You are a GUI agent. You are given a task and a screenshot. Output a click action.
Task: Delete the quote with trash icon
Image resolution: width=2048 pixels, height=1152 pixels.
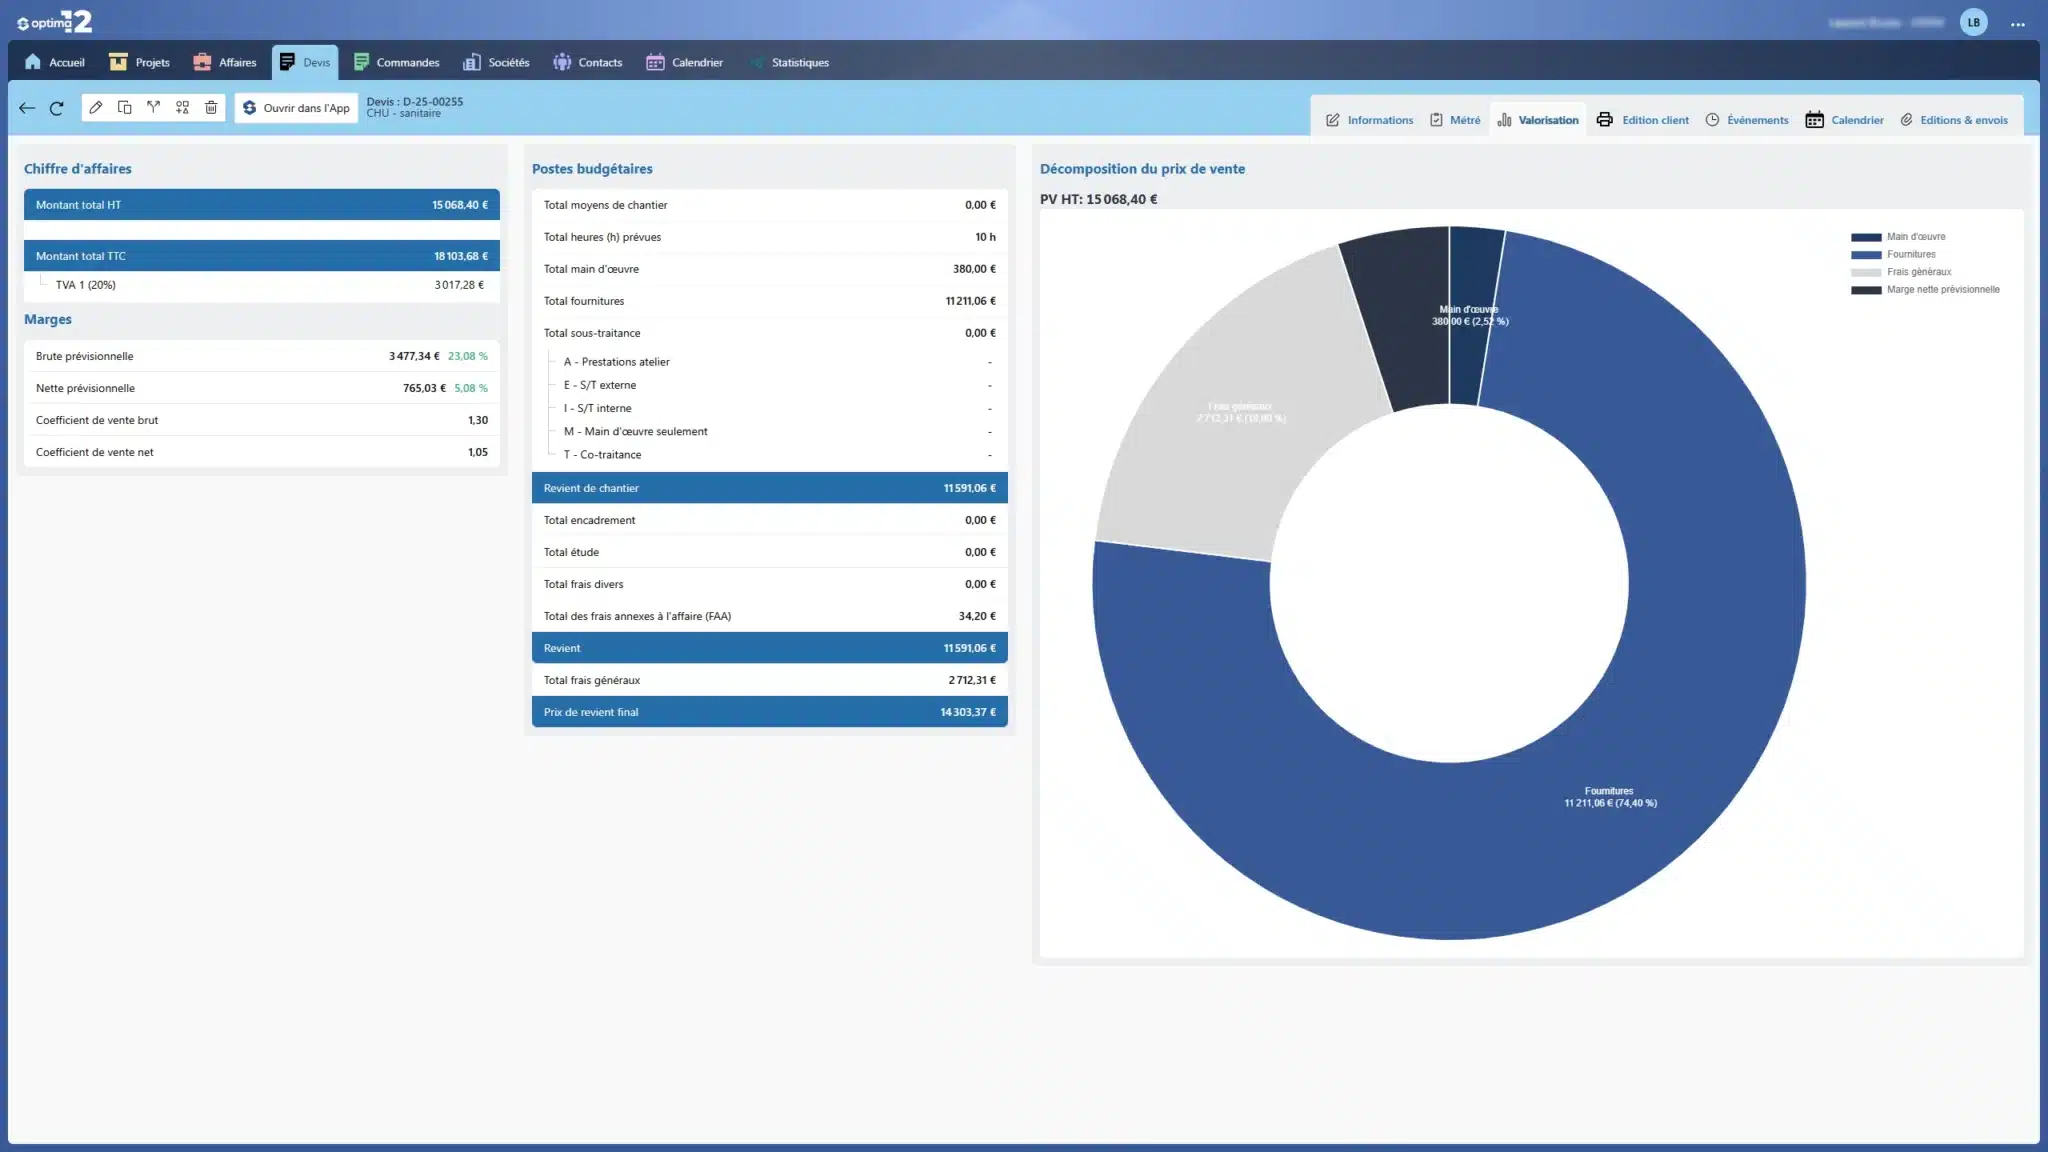tap(211, 108)
